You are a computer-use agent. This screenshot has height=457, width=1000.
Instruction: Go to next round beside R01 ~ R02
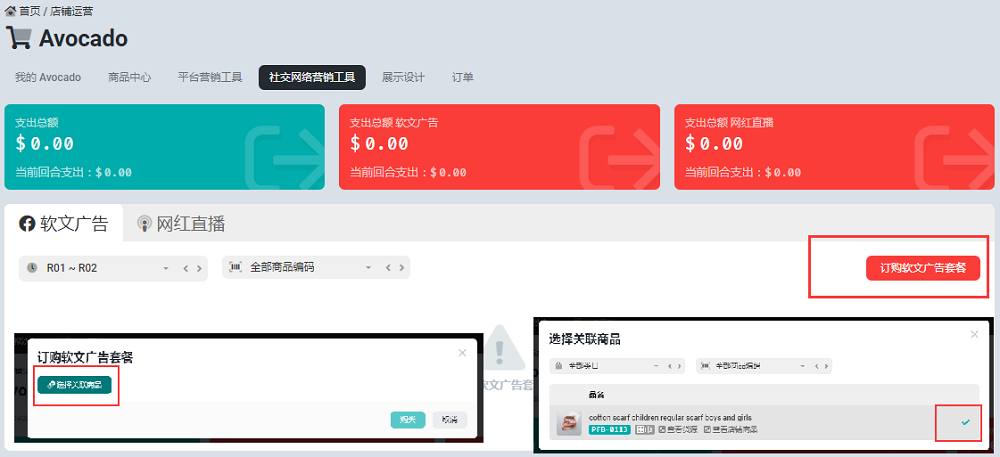pyautogui.click(x=199, y=269)
